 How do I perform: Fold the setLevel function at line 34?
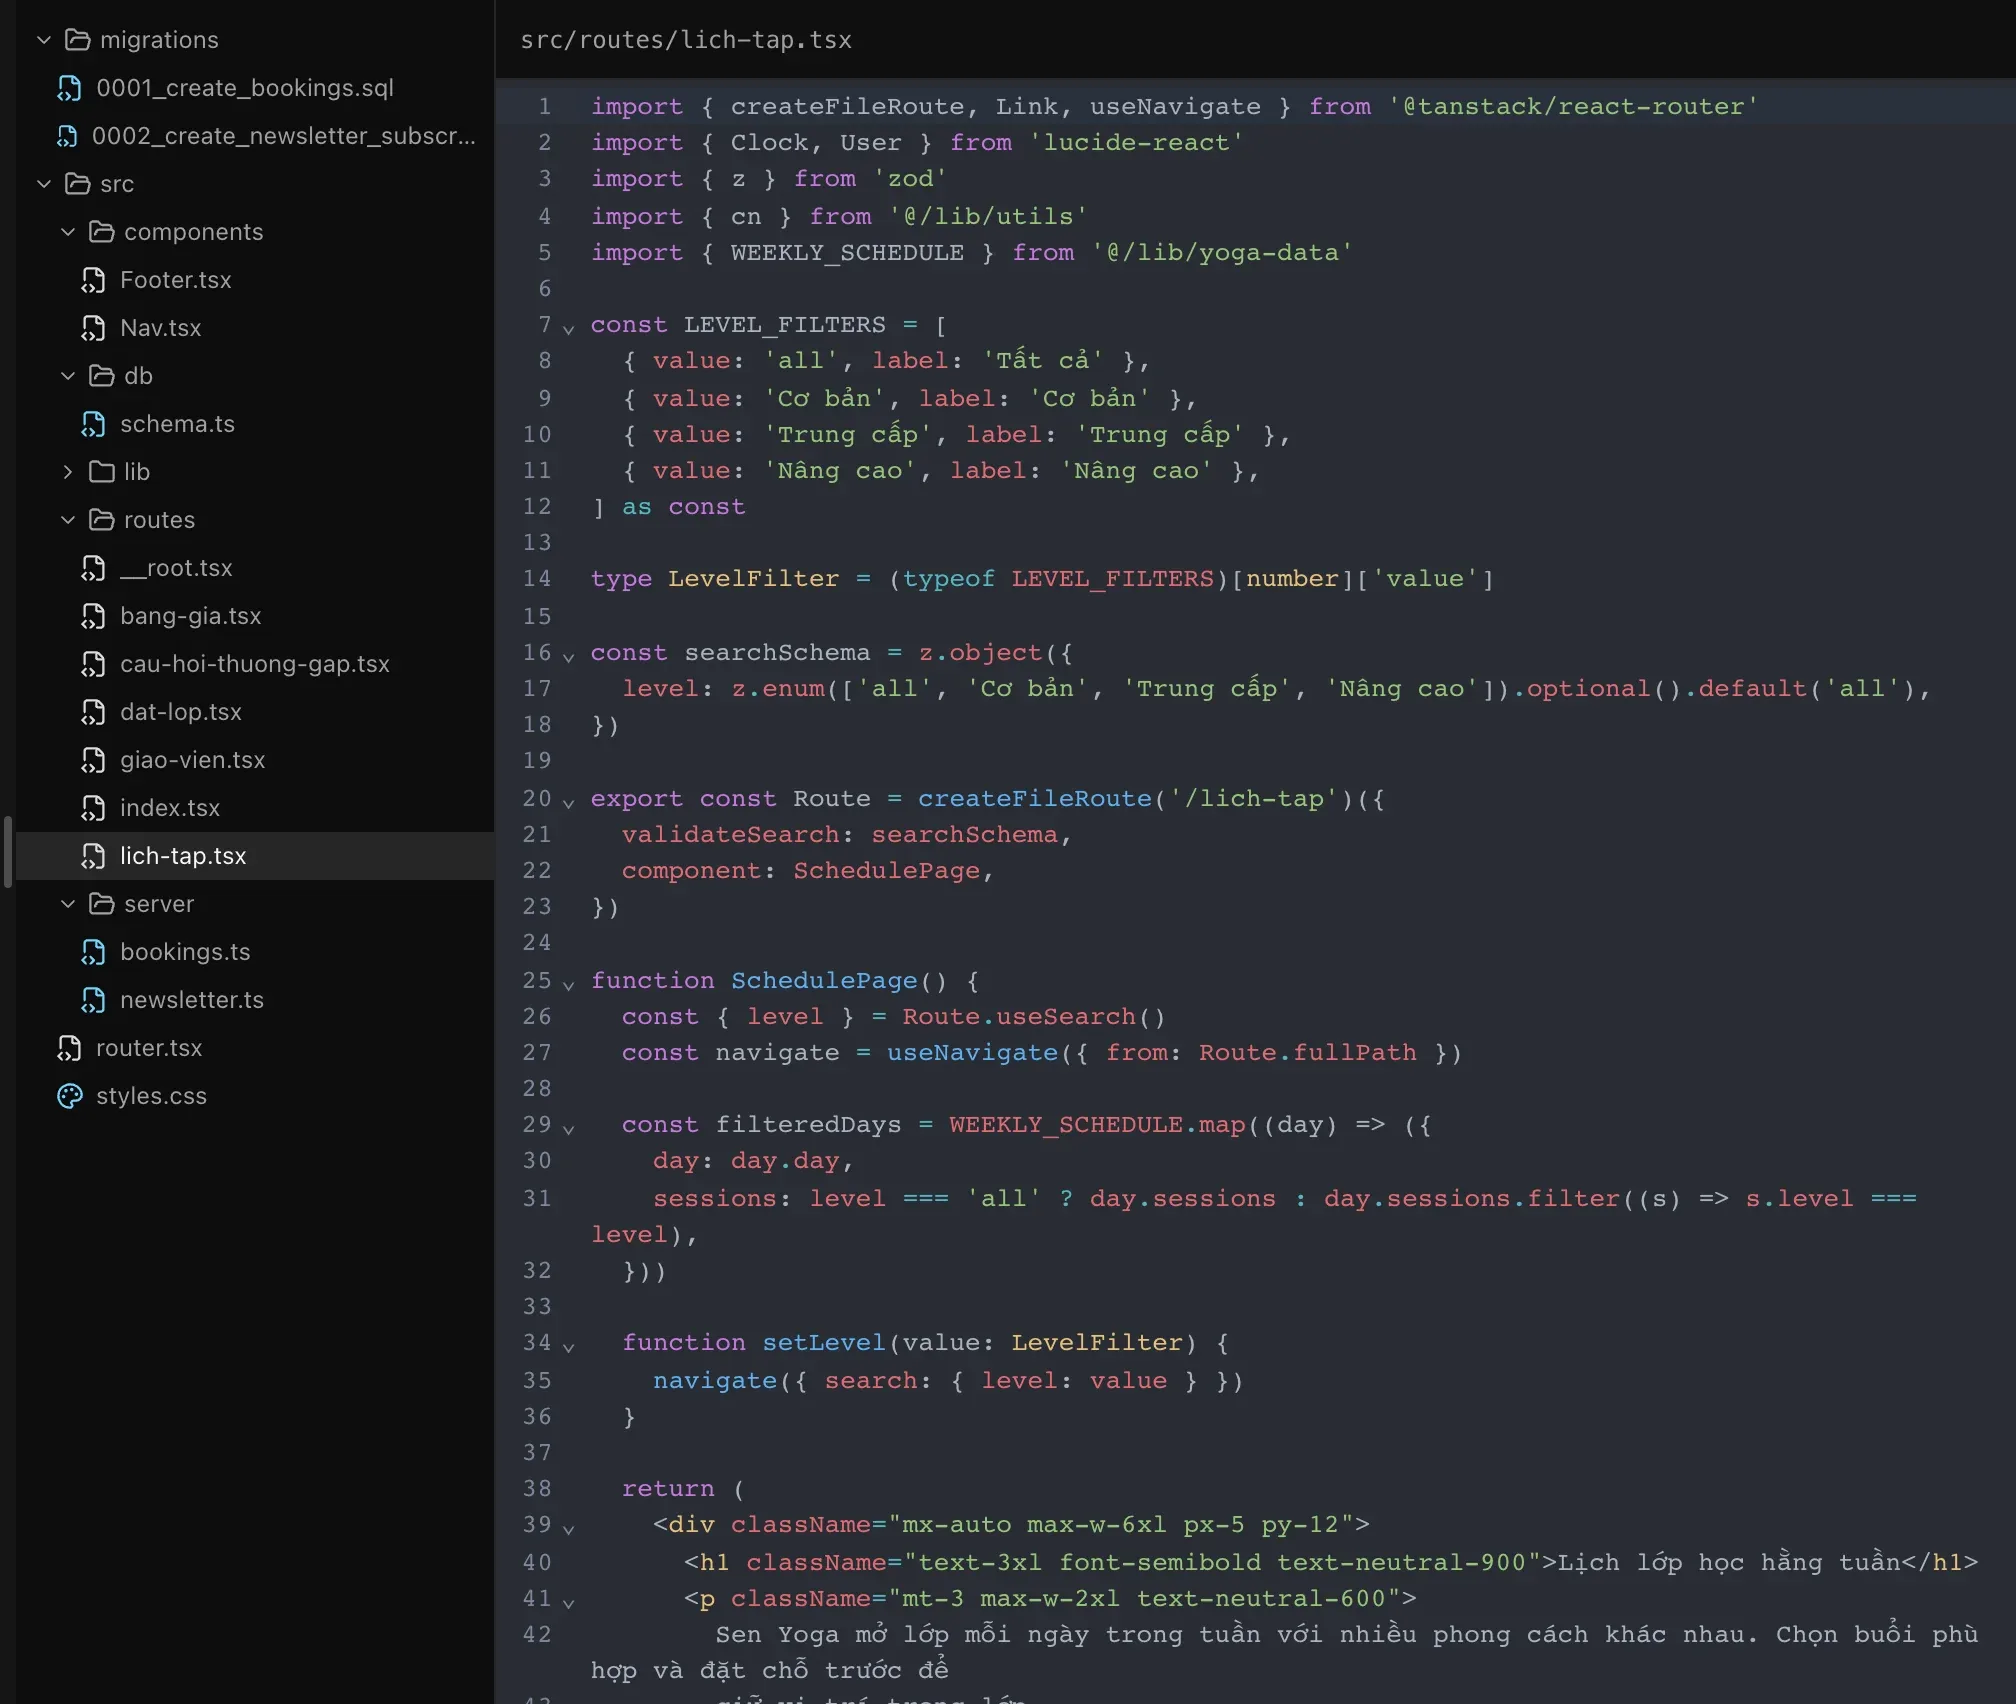click(x=568, y=1346)
